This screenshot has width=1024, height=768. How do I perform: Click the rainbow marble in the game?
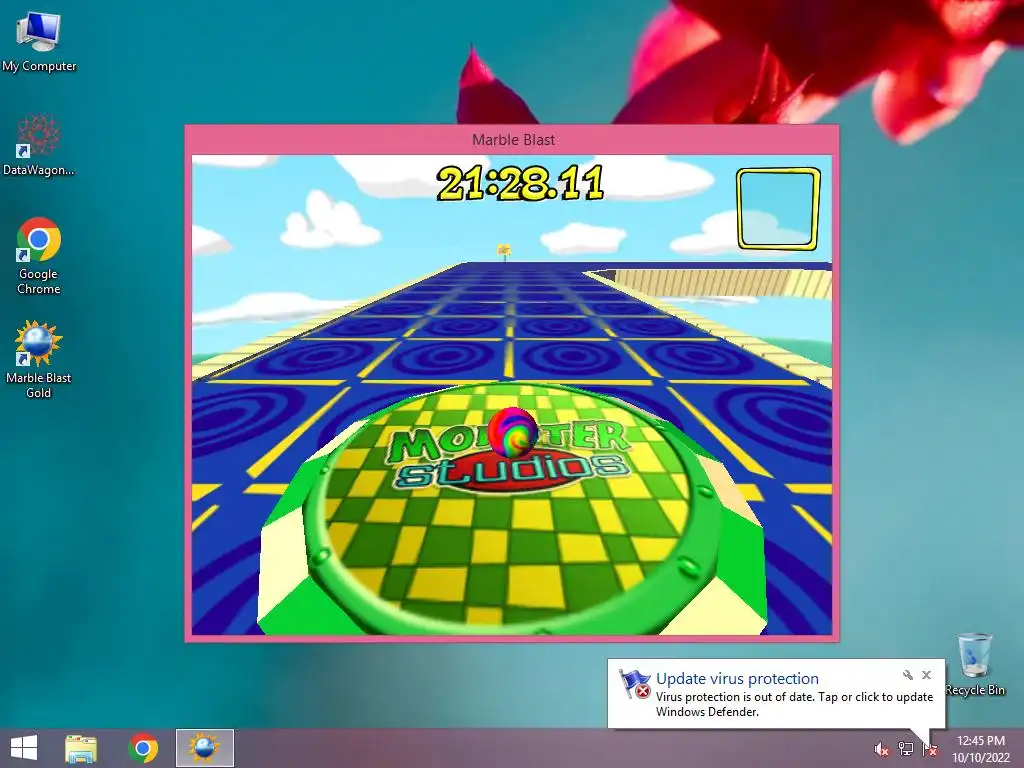coord(512,432)
